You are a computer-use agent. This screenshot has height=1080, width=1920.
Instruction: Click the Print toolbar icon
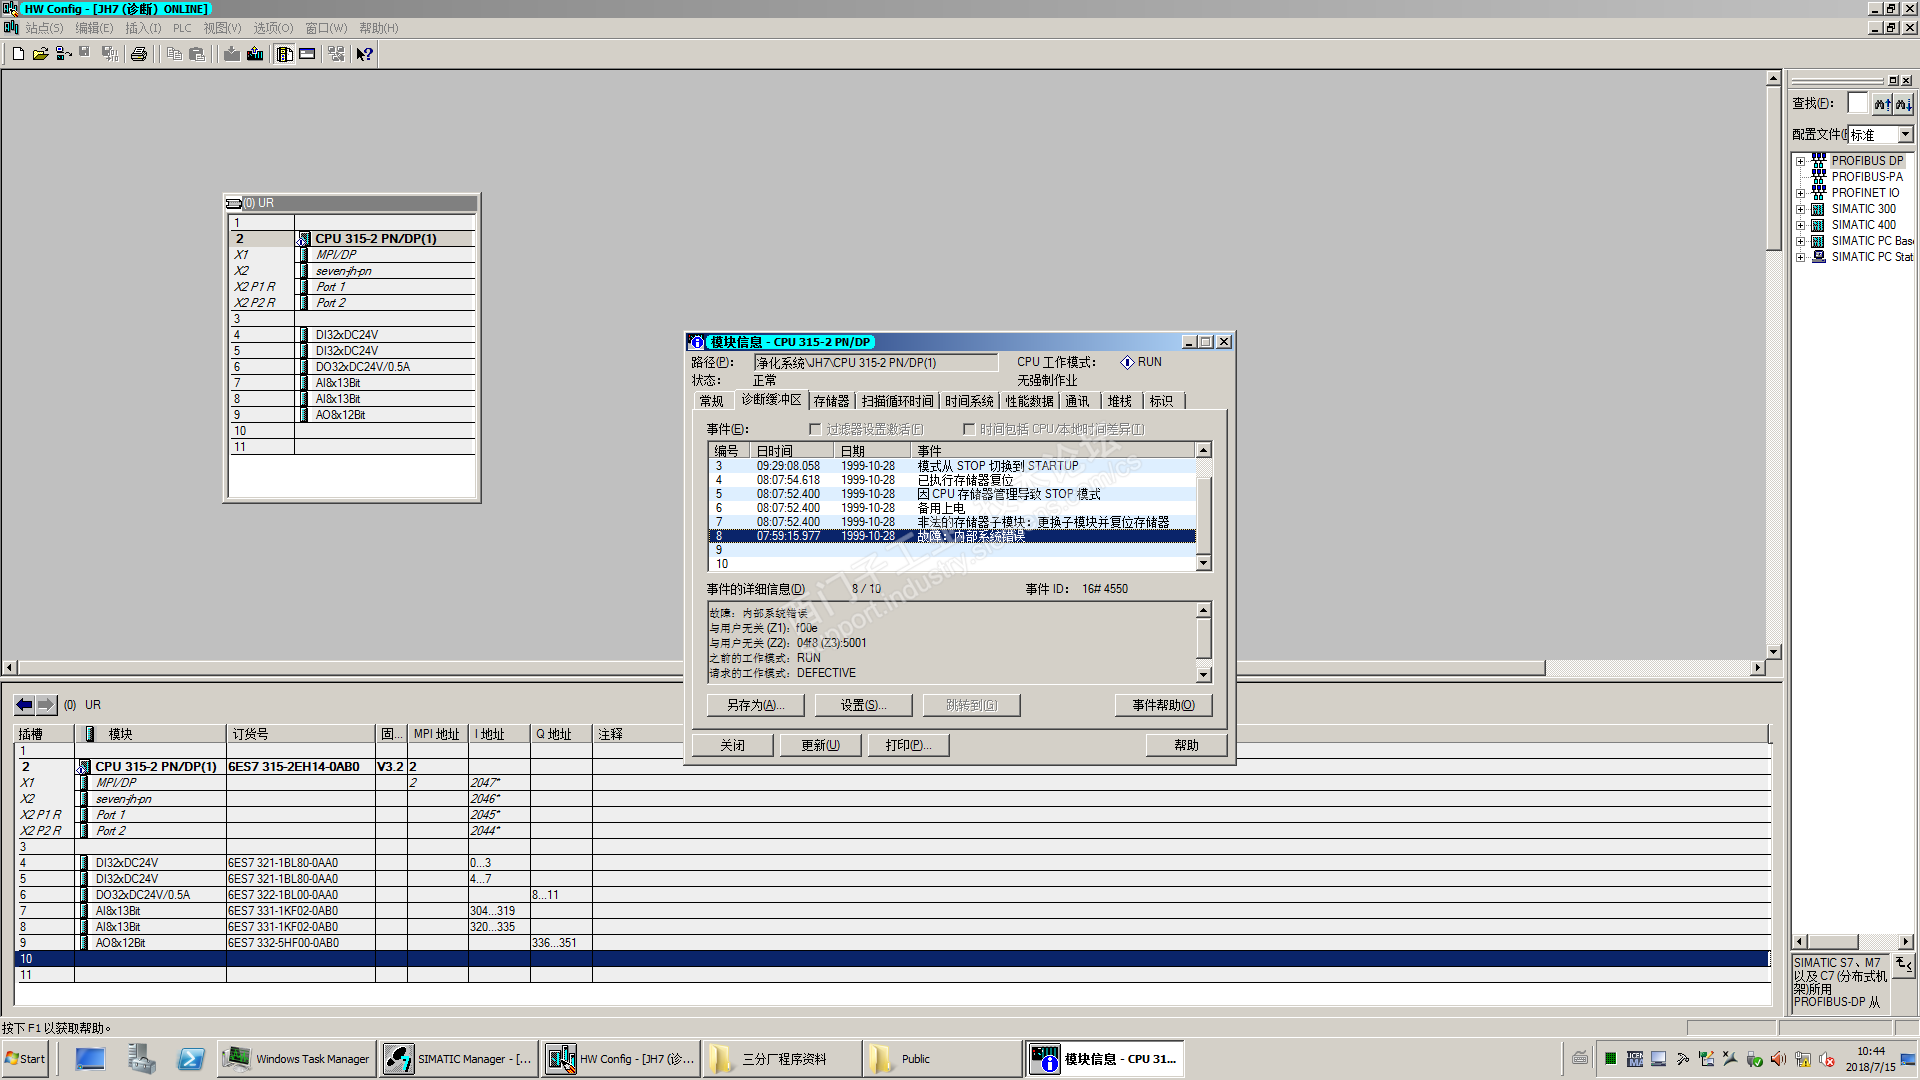tap(139, 54)
